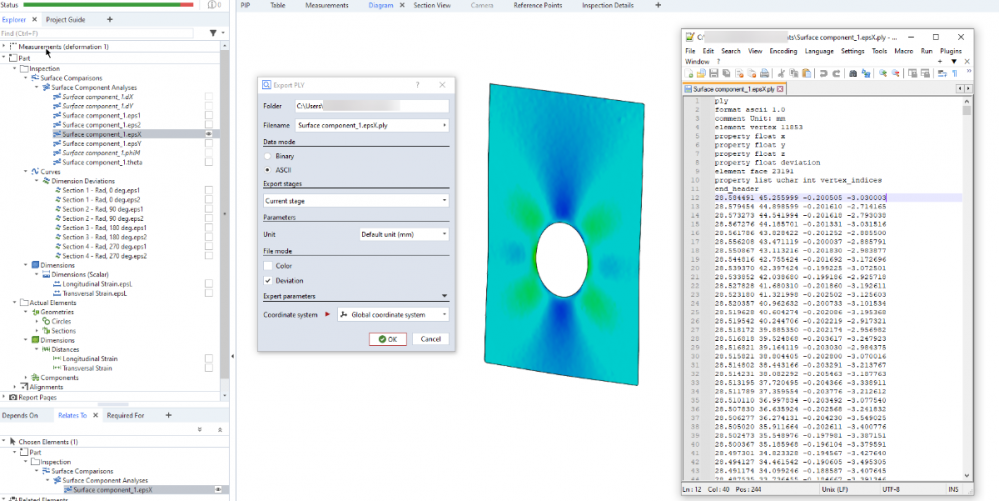The height and width of the screenshot is (501, 999).
Task: Toggle Show All Characters pilcrow icon
Action: [954, 73]
